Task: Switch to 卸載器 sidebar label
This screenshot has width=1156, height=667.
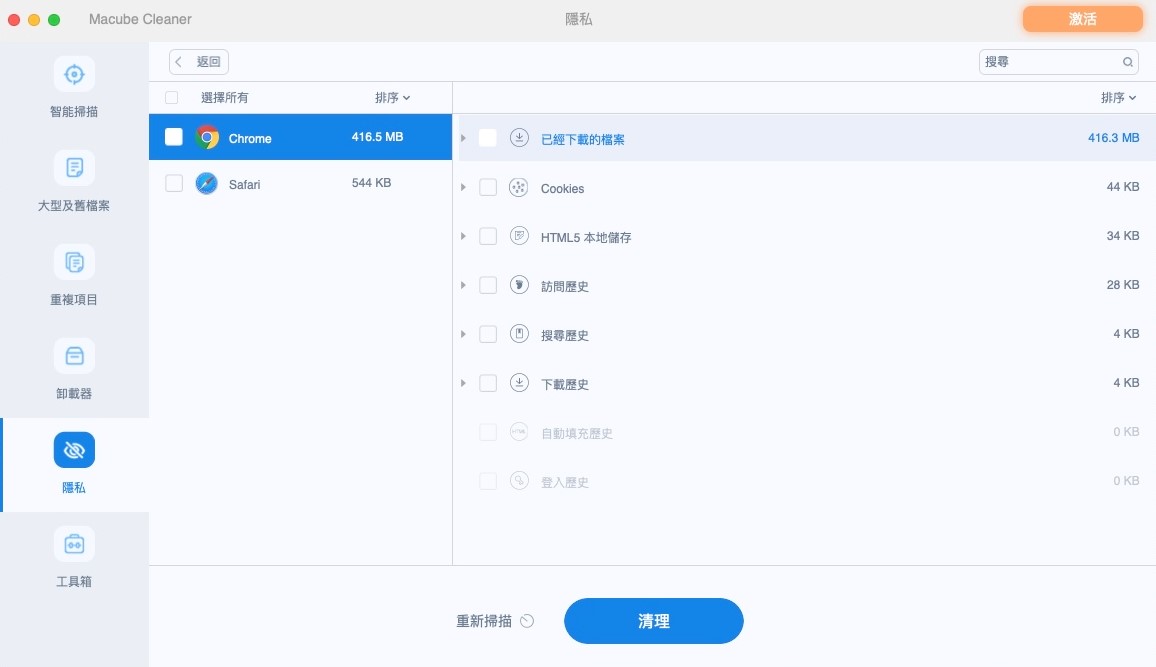Action: coord(74,394)
